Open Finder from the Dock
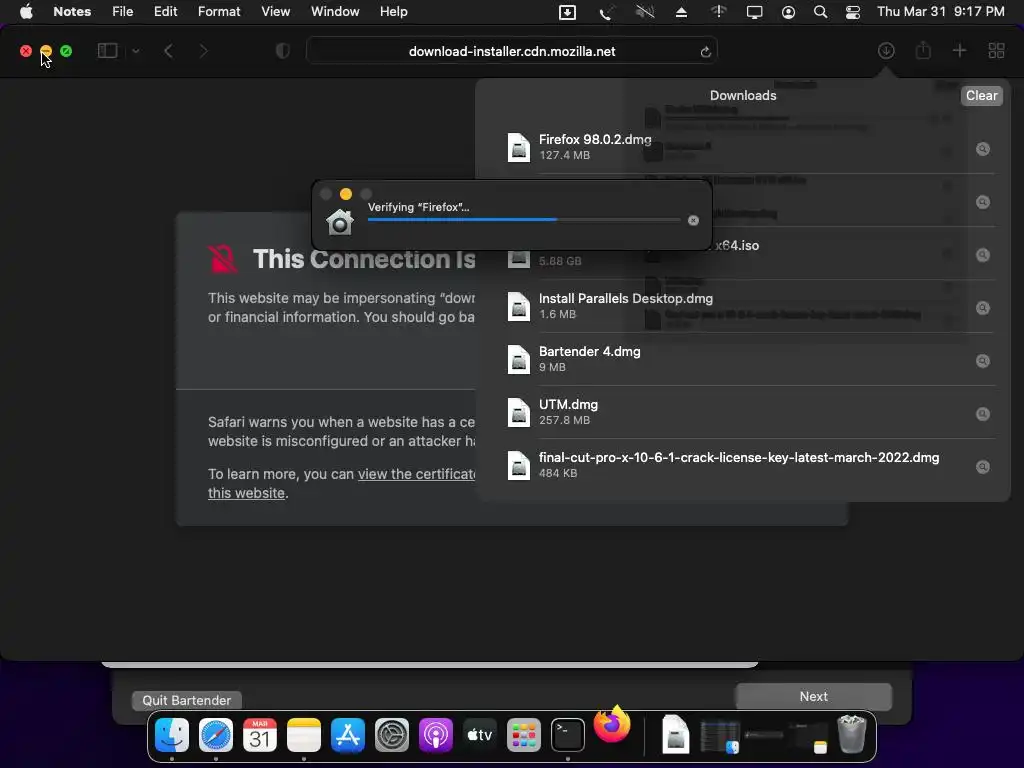Viewport: 1024px width, 768px height. point(172,735)
